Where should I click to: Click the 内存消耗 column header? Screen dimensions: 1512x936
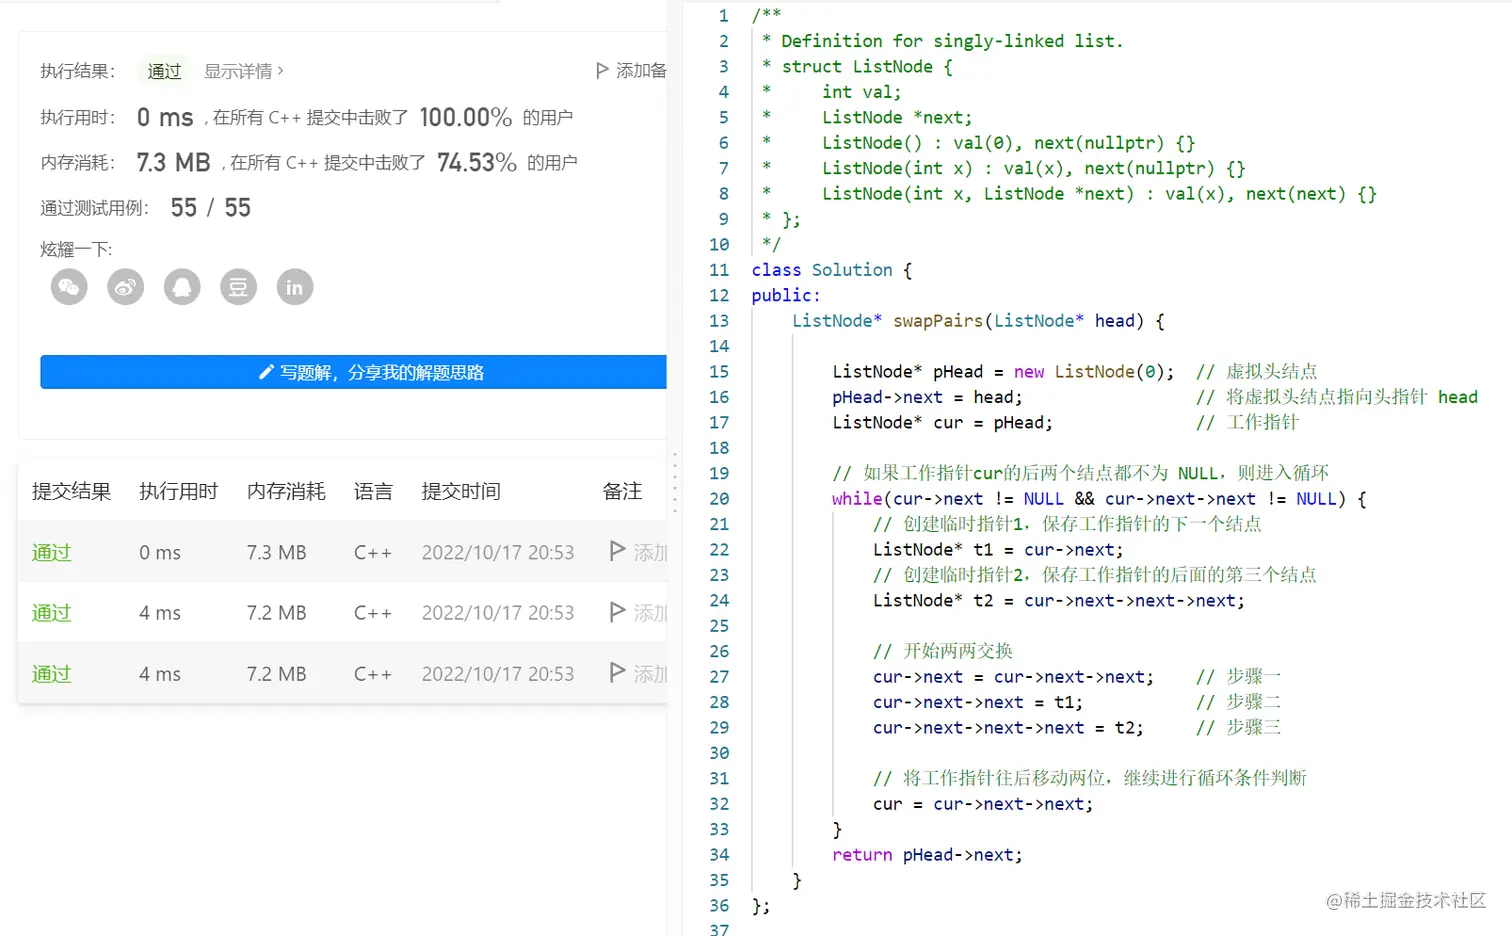point(286,491)
